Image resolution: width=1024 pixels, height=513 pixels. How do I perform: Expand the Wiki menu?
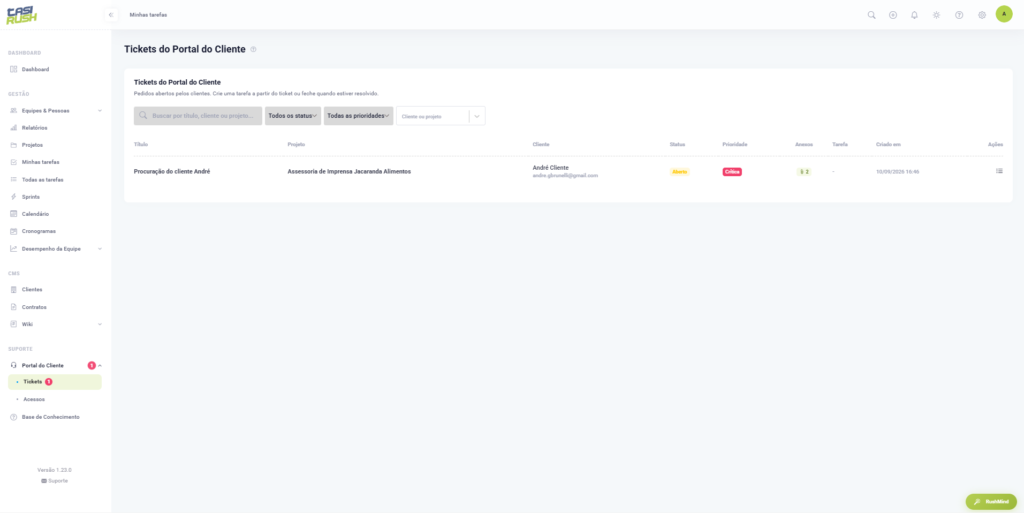point(56,324)
